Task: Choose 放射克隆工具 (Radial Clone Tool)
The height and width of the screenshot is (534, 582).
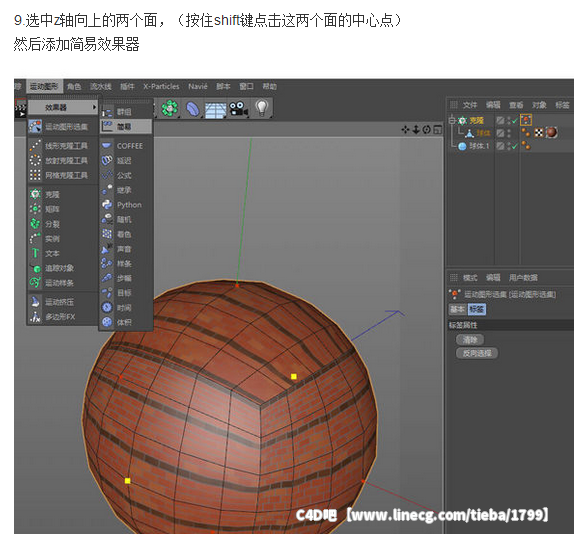Action: pyautogui.click(x=62, y=160)
